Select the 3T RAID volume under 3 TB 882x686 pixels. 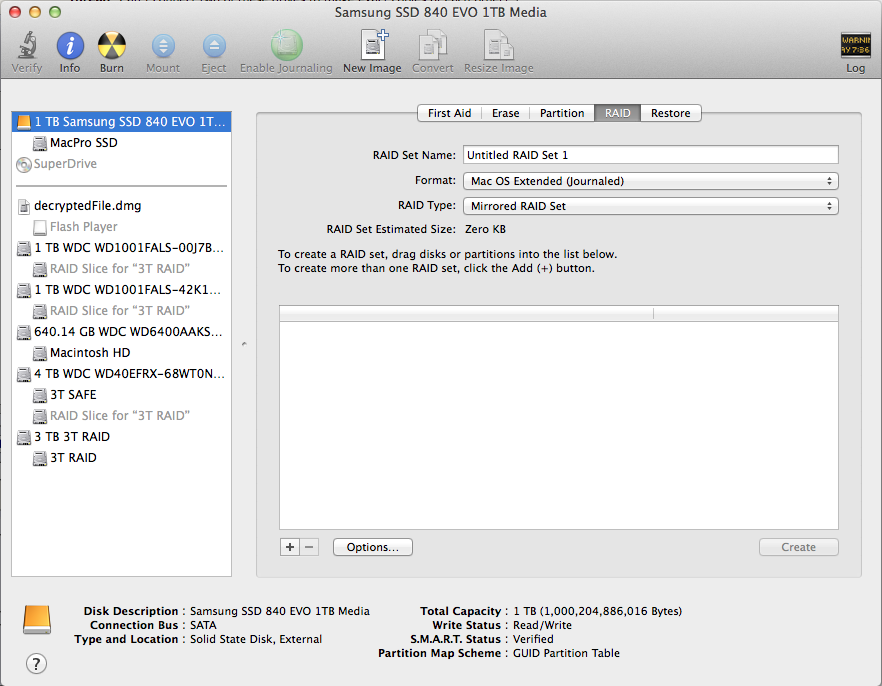click(x=73, y=458)
